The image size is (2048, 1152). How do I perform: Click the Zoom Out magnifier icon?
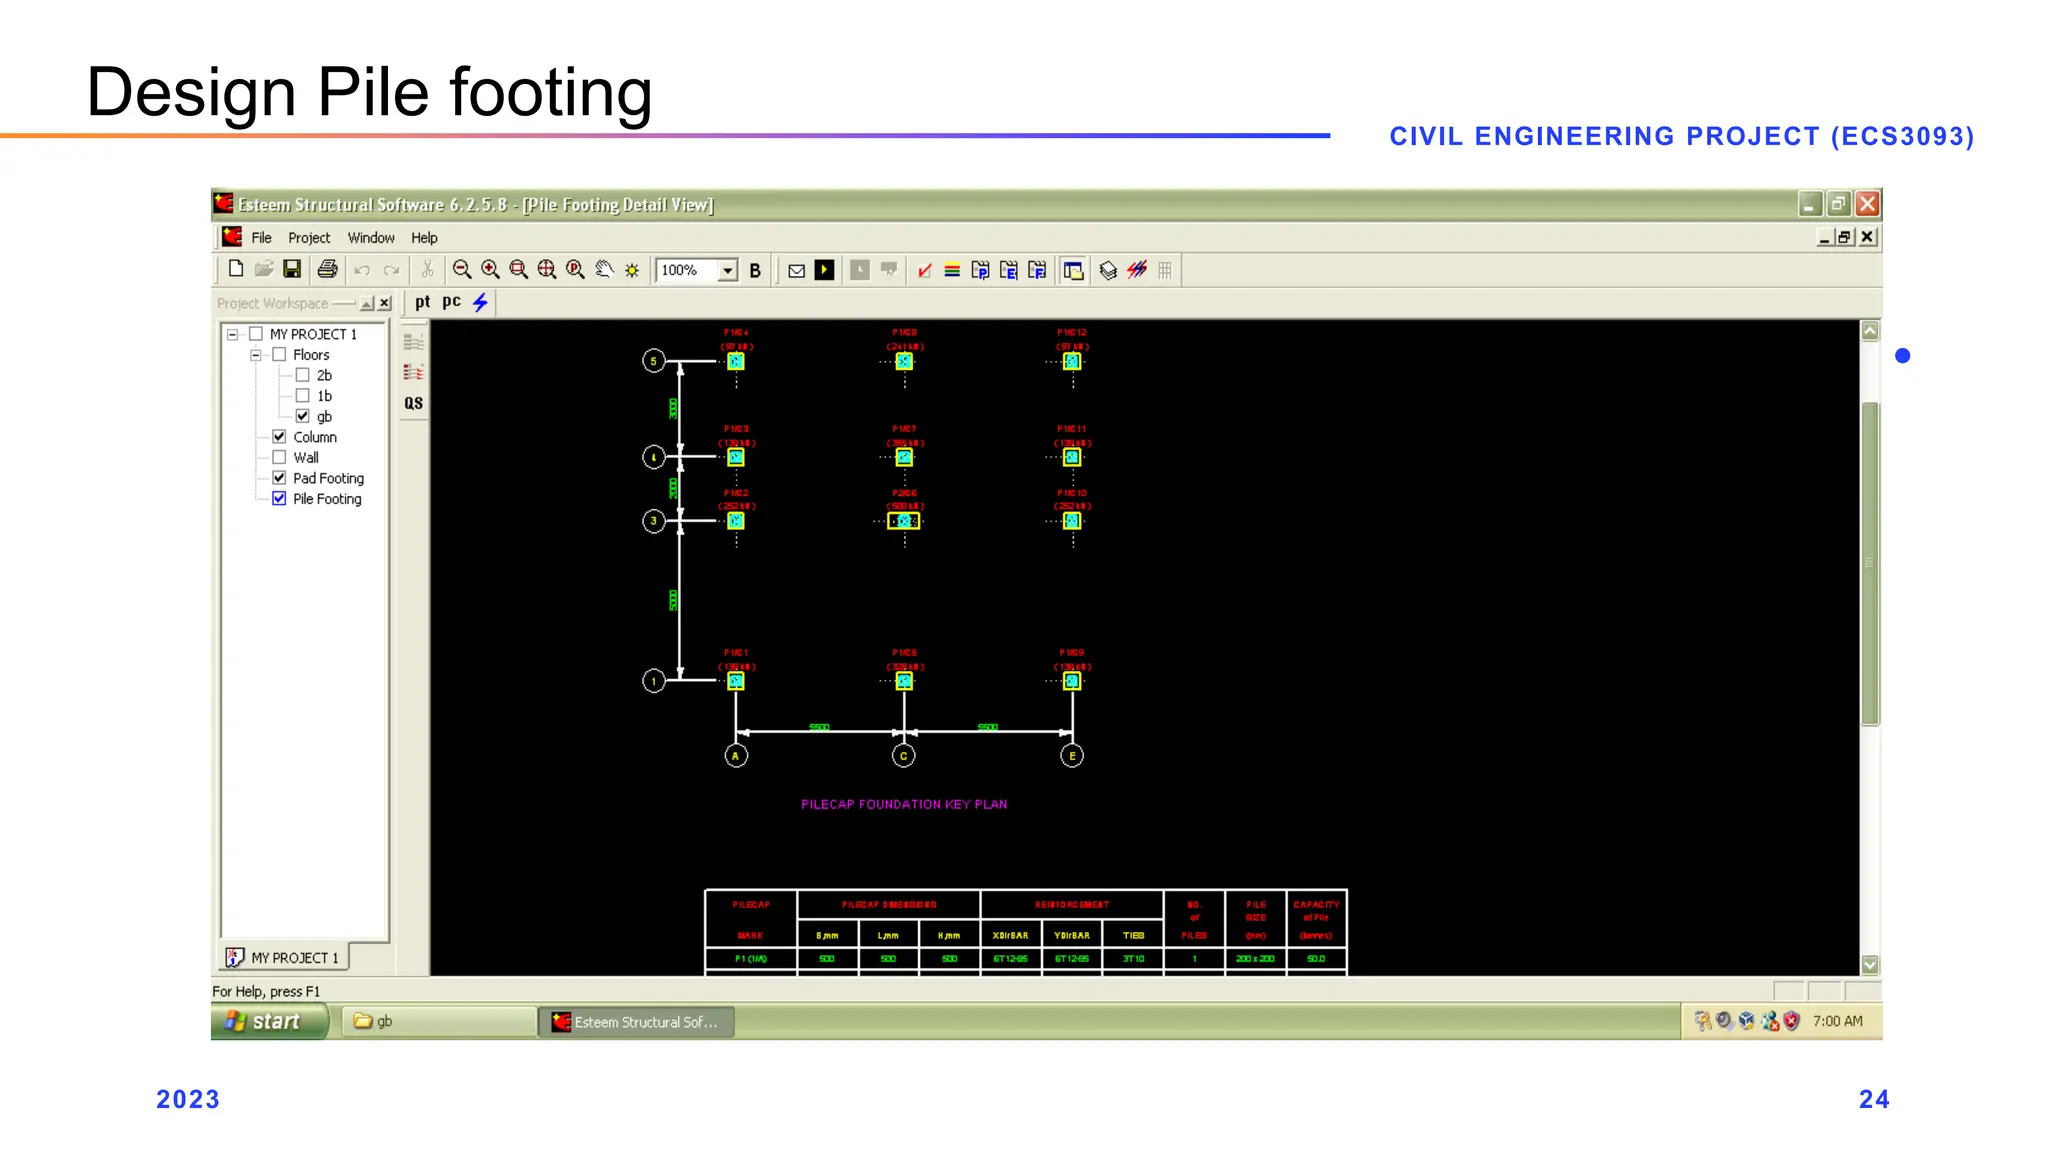[462, 269]
